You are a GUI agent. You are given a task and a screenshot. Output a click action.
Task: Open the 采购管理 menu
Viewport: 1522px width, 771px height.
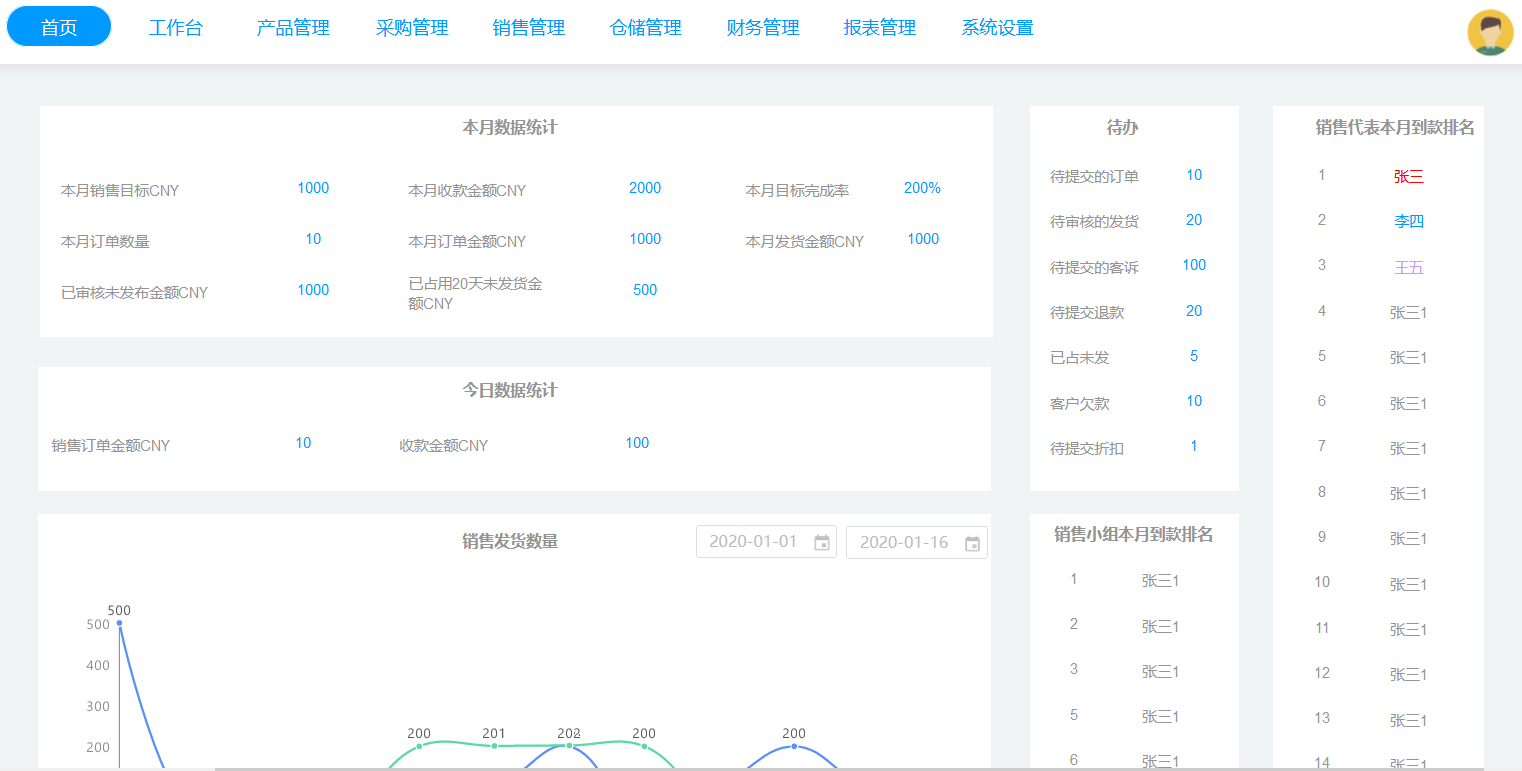click(412, 28)
